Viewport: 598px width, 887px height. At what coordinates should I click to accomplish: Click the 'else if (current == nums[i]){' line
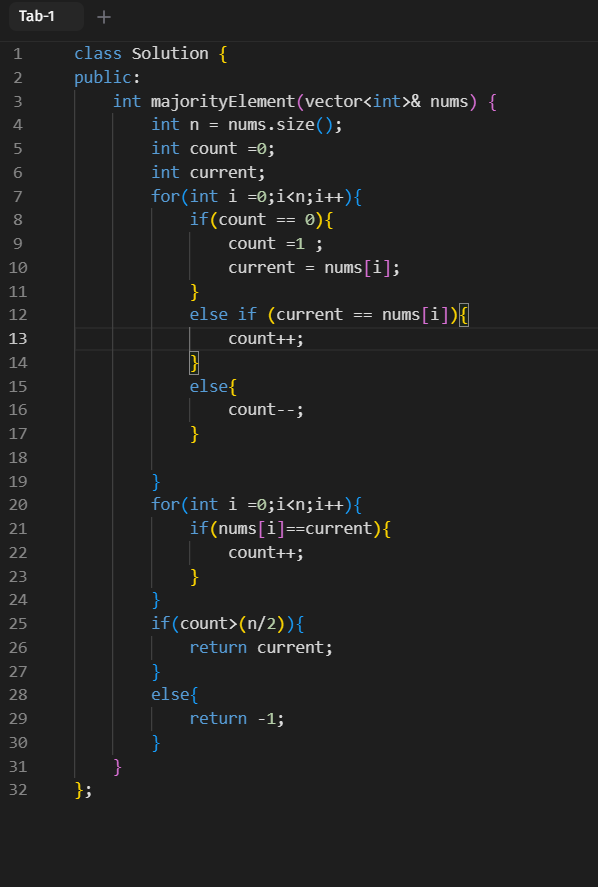coord(329,315)
